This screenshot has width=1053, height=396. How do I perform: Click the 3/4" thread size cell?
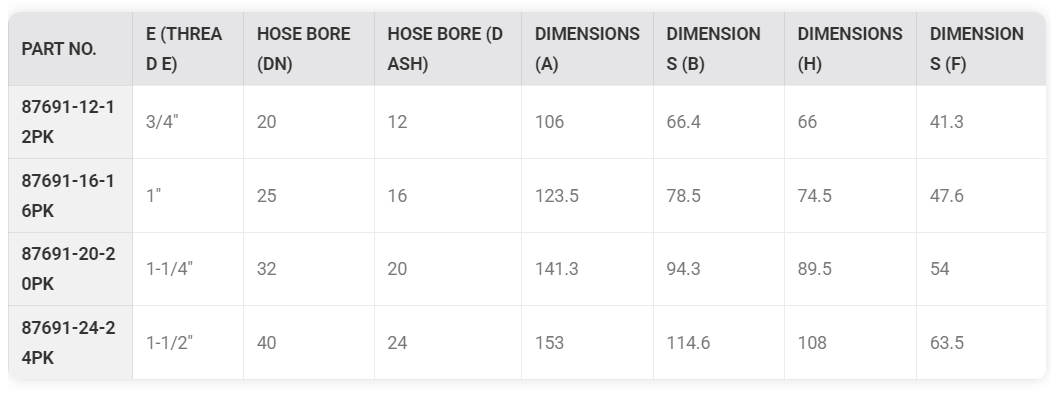click(162, 122)
